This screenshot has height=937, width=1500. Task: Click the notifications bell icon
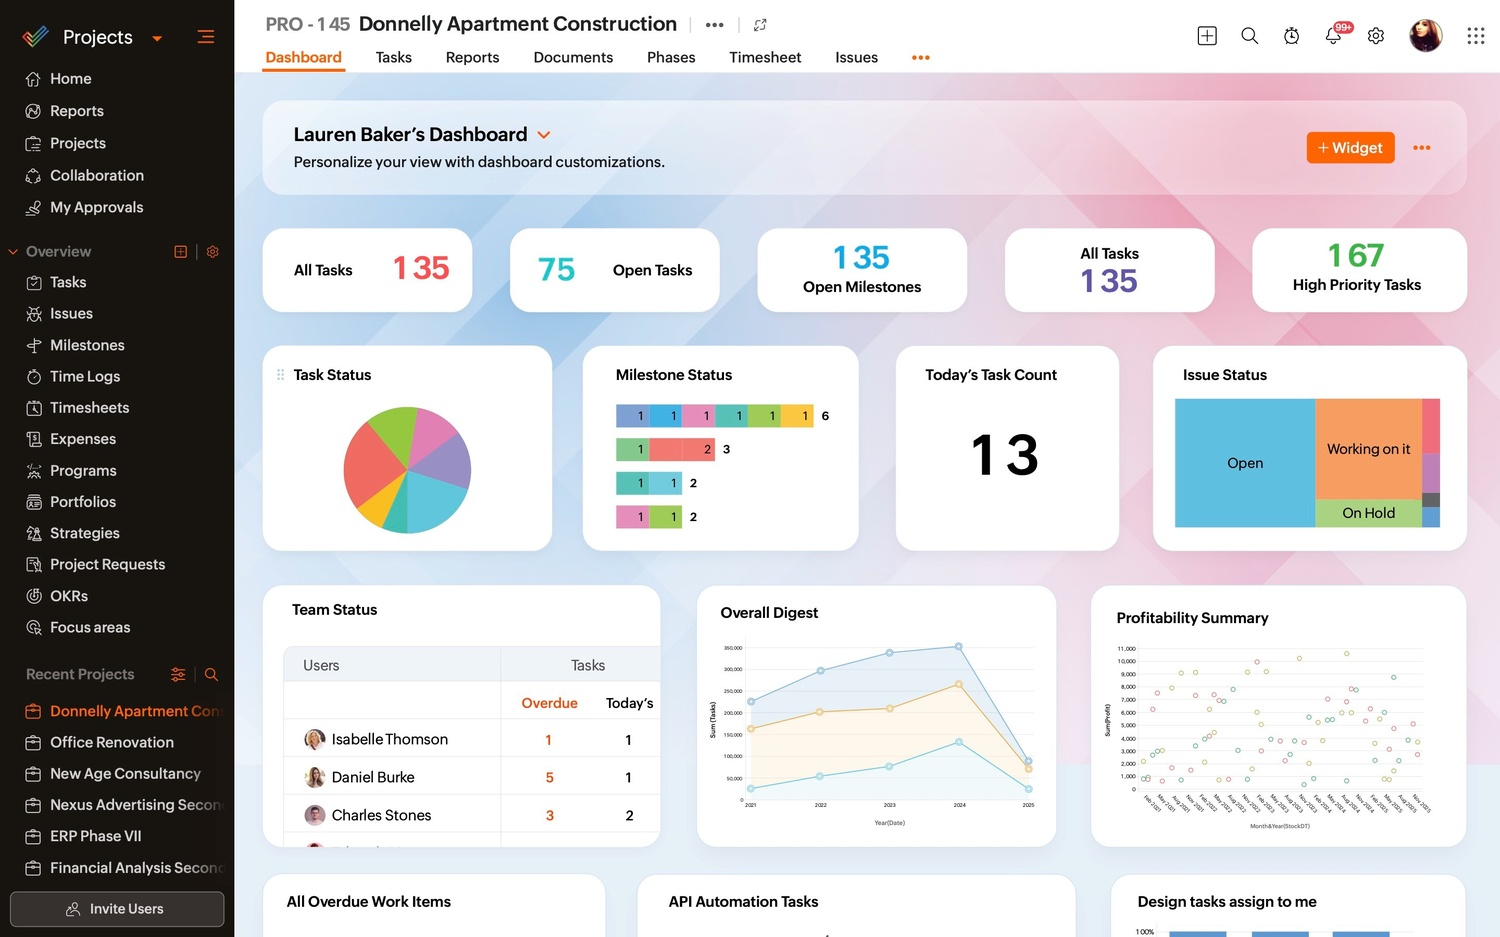(x=1333, y=36)
